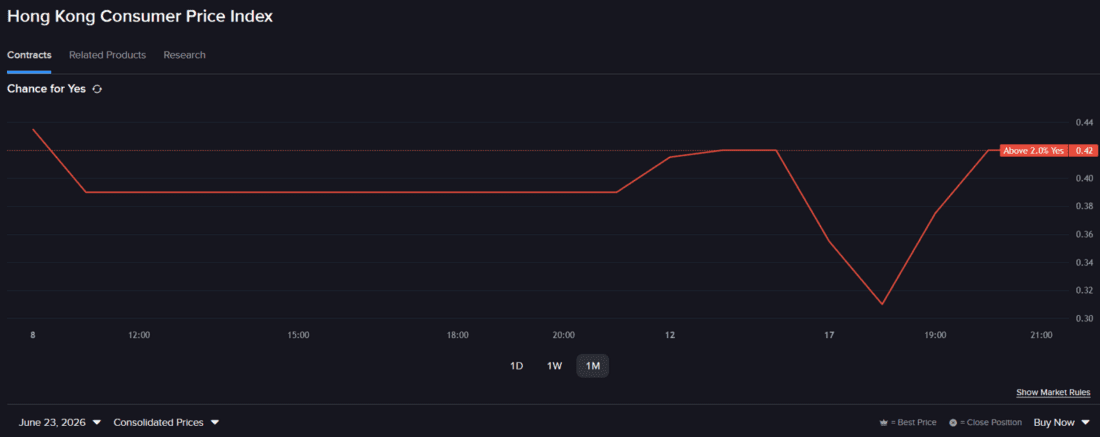Viewport: 1100px width, 437px height.
Task: Click the Close Position legend icon
Action: 953,423
